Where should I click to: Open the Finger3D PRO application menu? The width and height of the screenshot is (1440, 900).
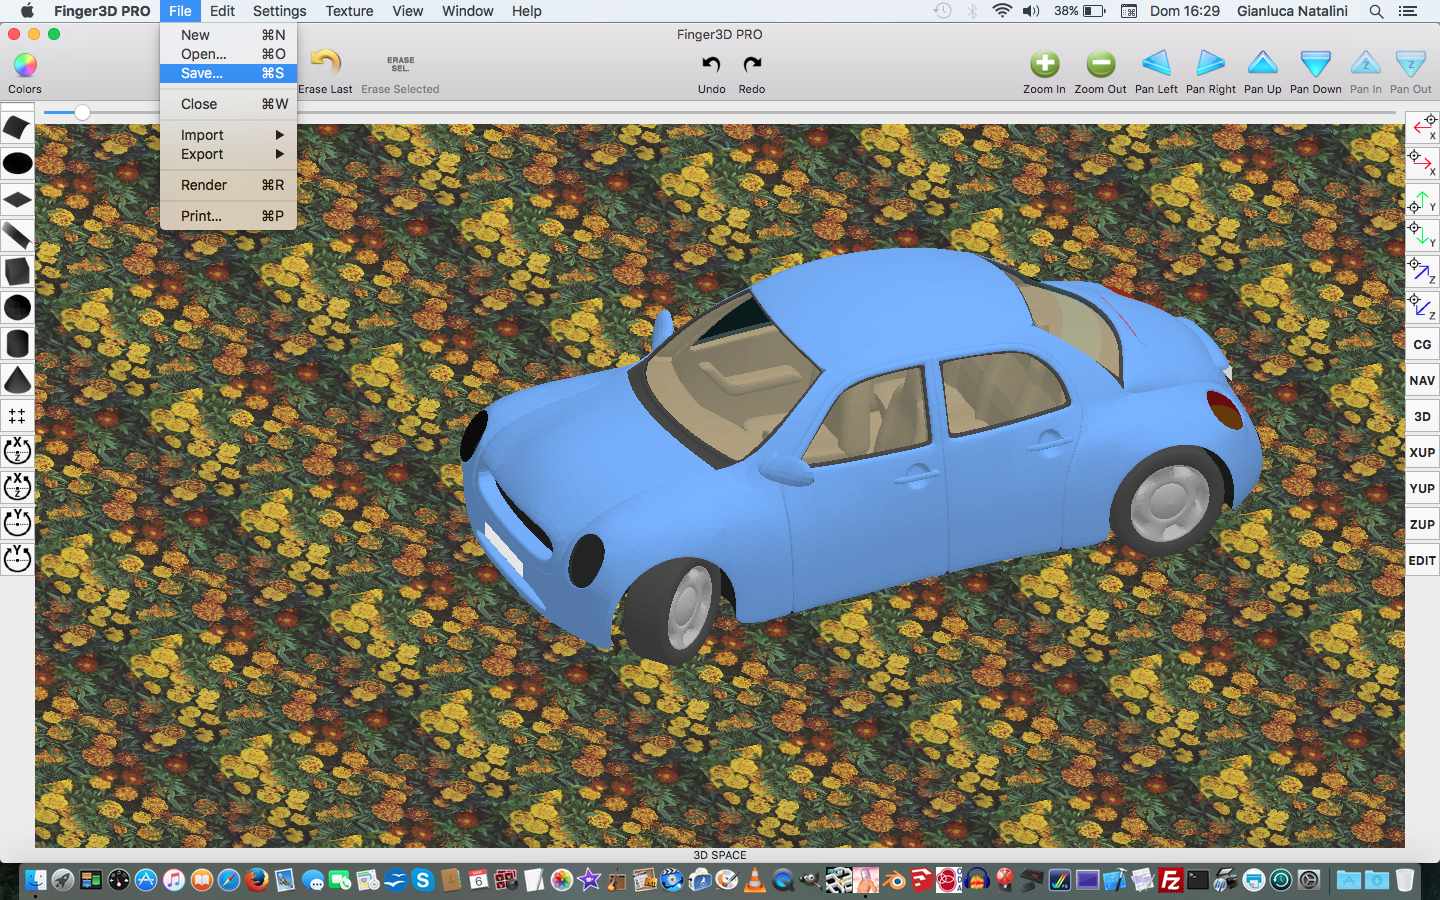coord(102,11)
